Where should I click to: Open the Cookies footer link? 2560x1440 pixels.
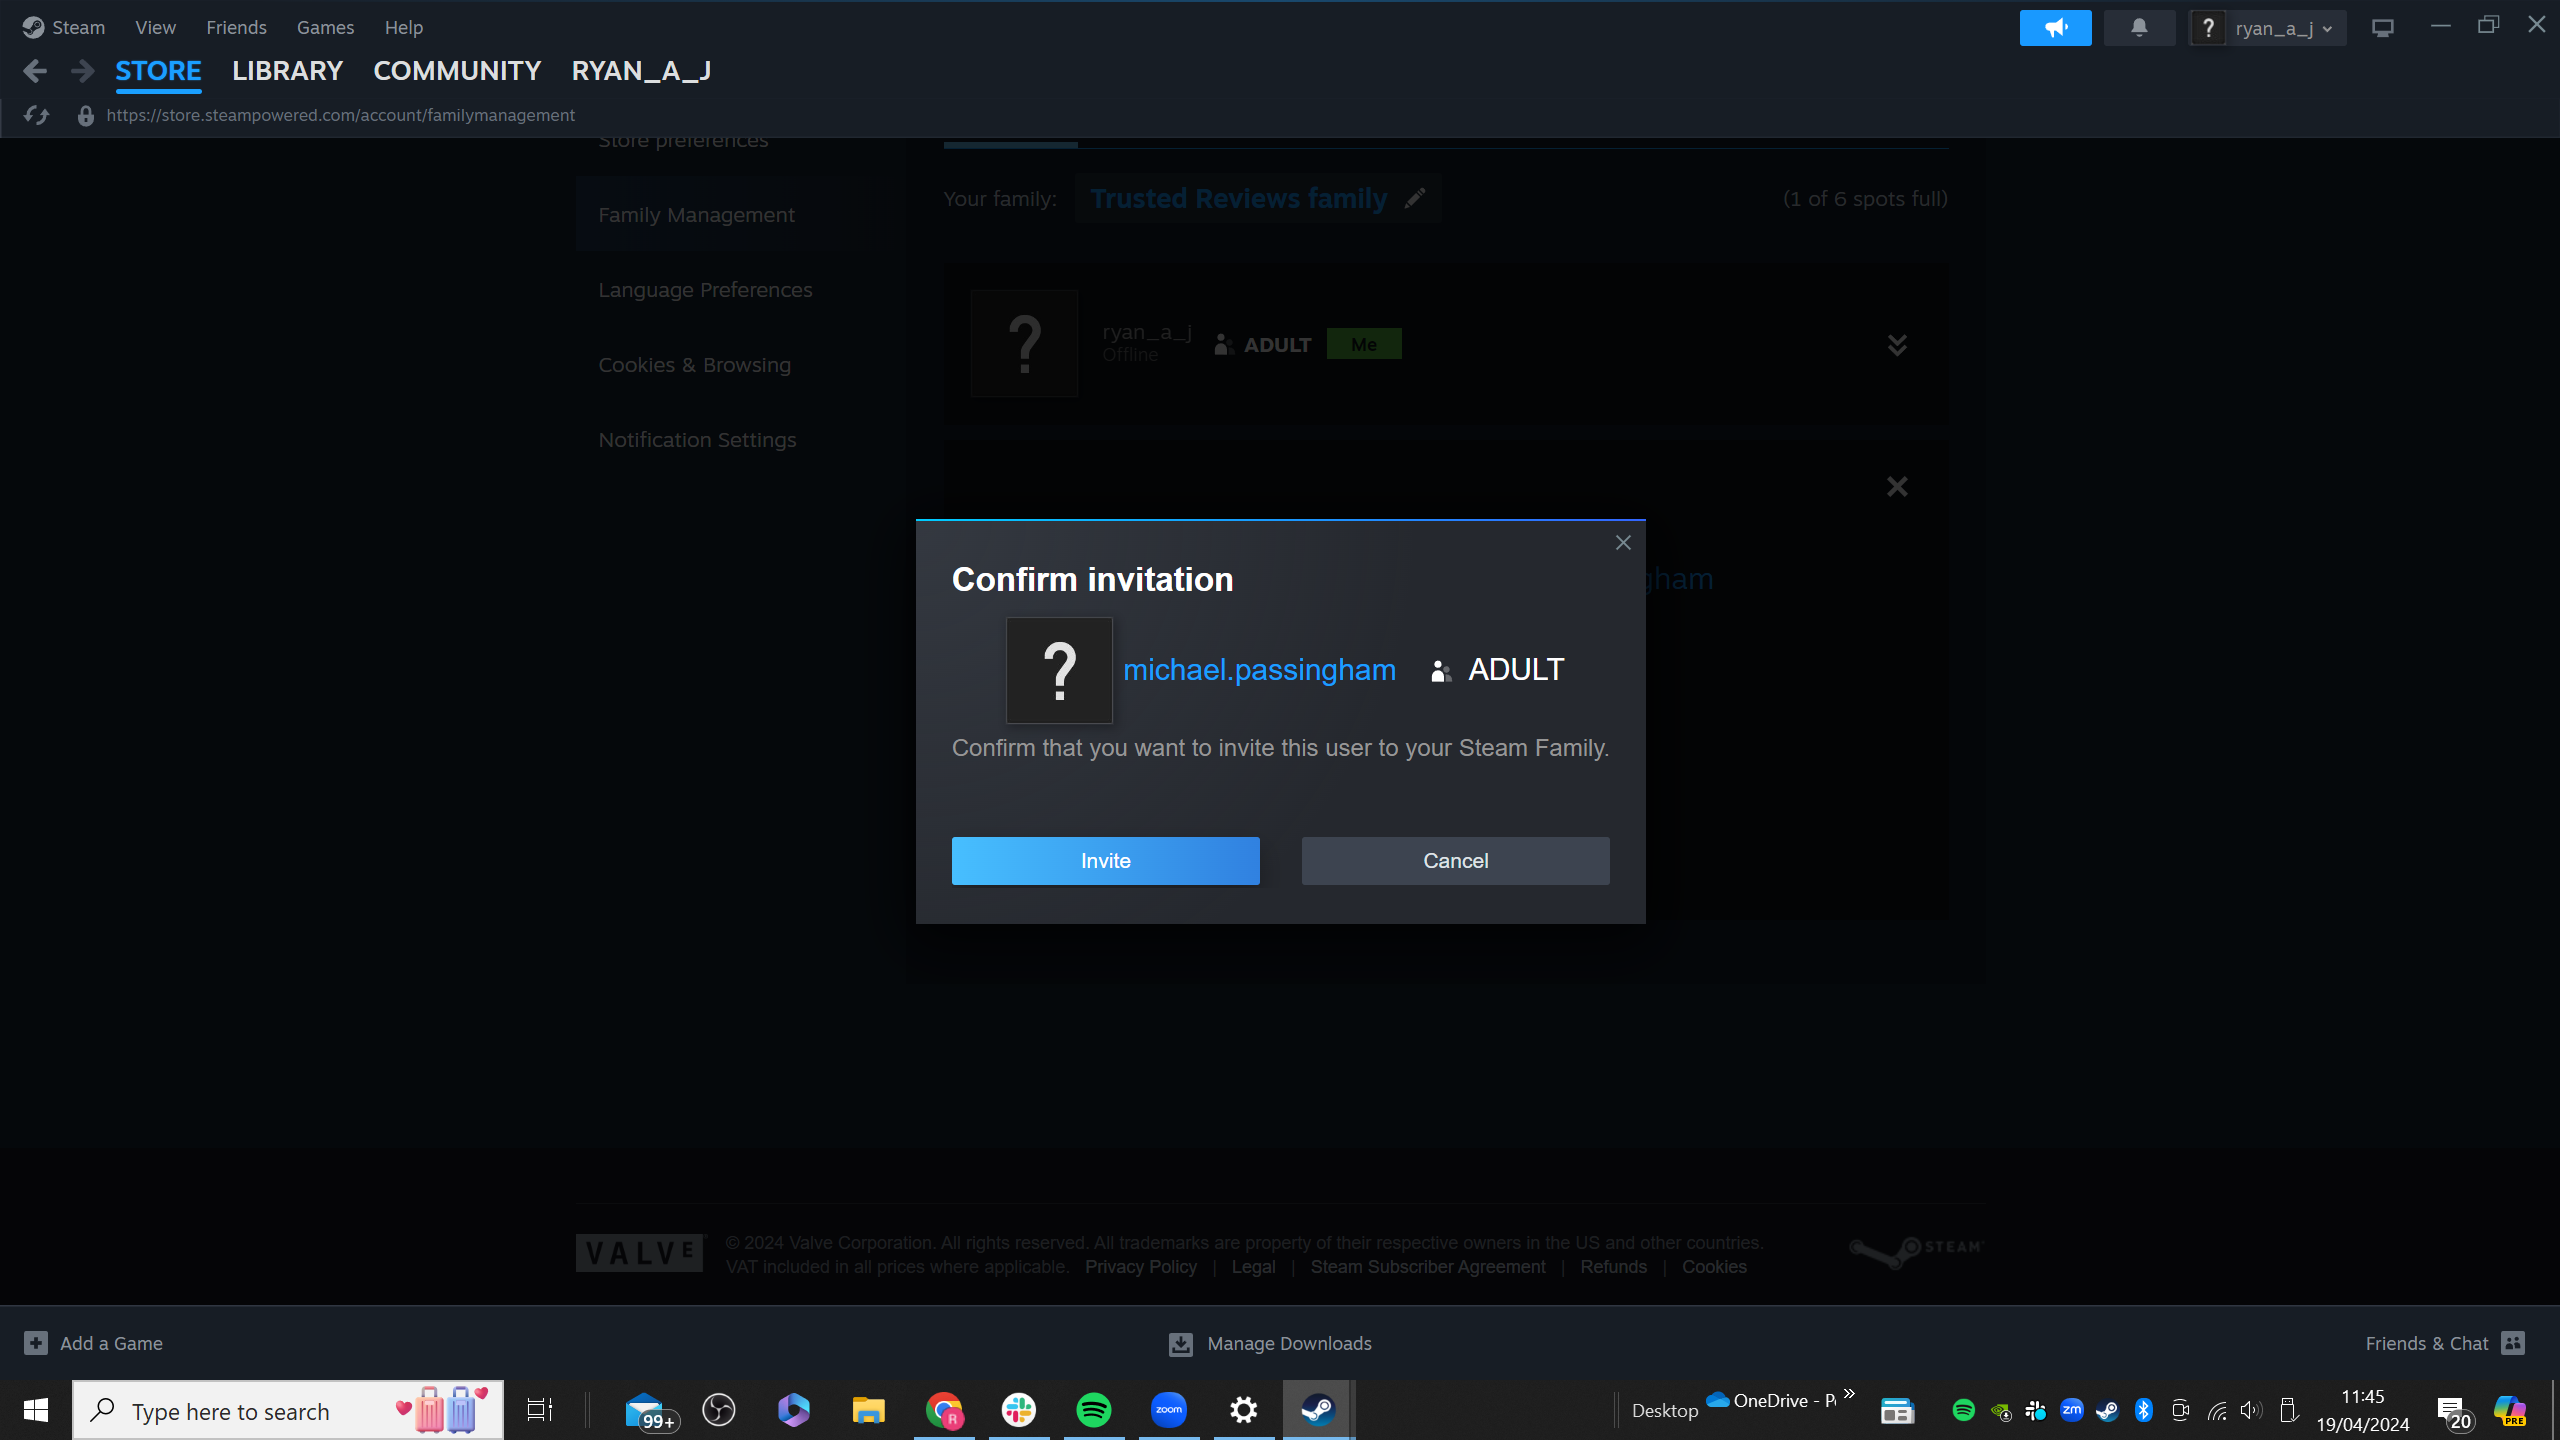[x=1714, y=1267]
